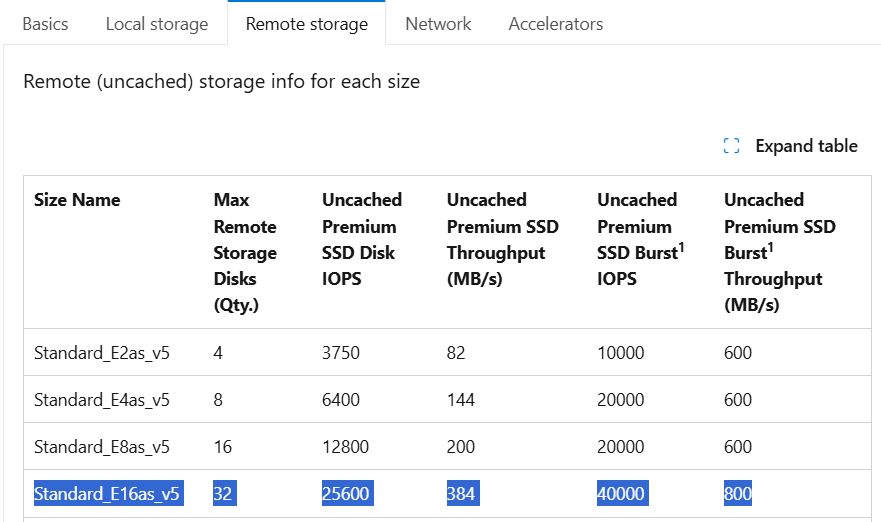This screenshot has width=881, height=522.
Task: Select the Remote storage tab
Action: click(x=307, y=24)
